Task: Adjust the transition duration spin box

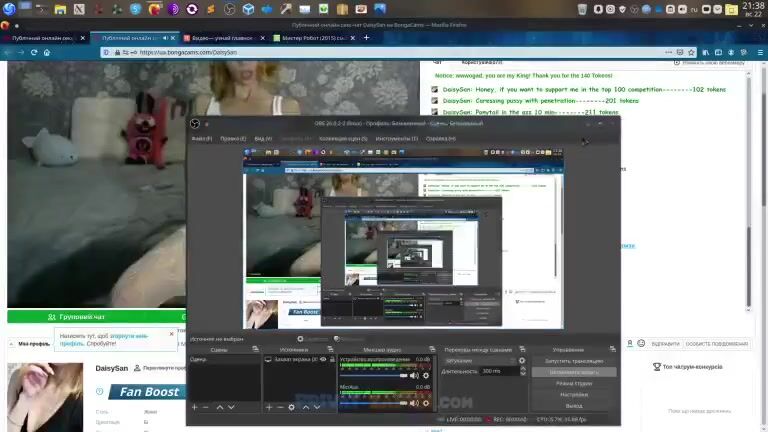Action: click(502, 371)
